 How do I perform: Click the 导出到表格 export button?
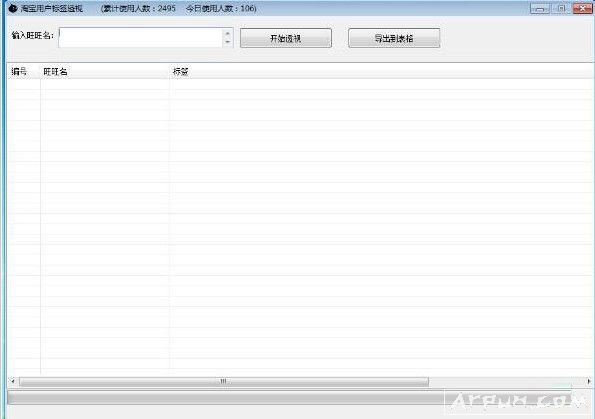394,38
